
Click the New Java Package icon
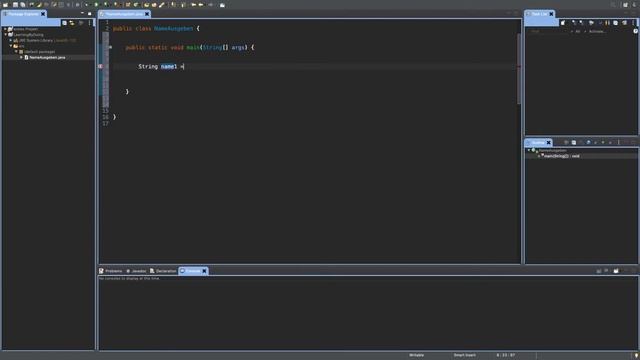(x=128, y=5)
